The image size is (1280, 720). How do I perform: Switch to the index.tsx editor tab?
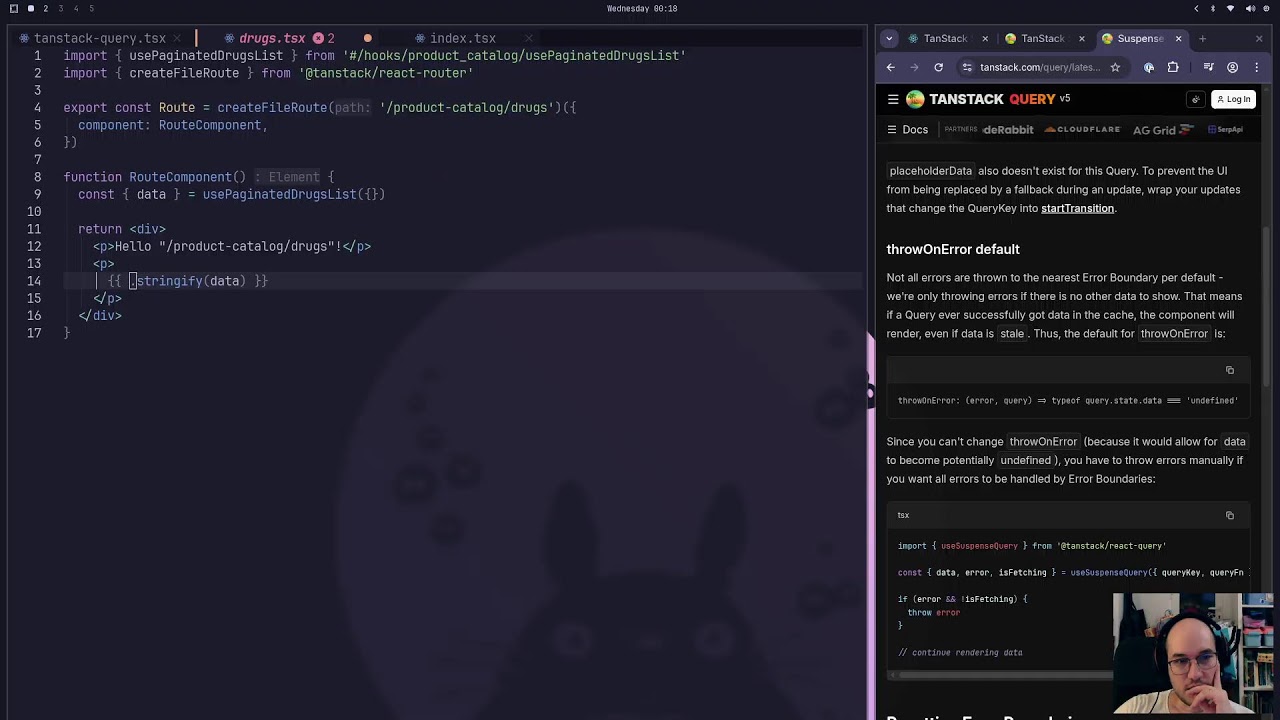click(x=463, y=38)
